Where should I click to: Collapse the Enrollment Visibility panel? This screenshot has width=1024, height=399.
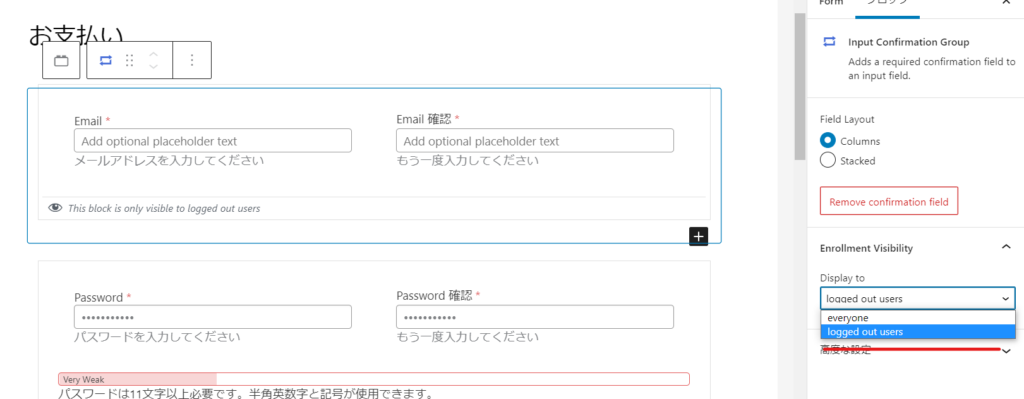(x=1006, y=247)
